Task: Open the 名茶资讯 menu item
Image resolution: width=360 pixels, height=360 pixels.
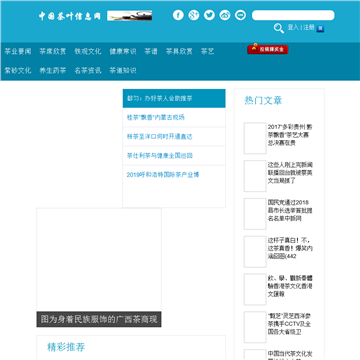Action: coord(88,70)
